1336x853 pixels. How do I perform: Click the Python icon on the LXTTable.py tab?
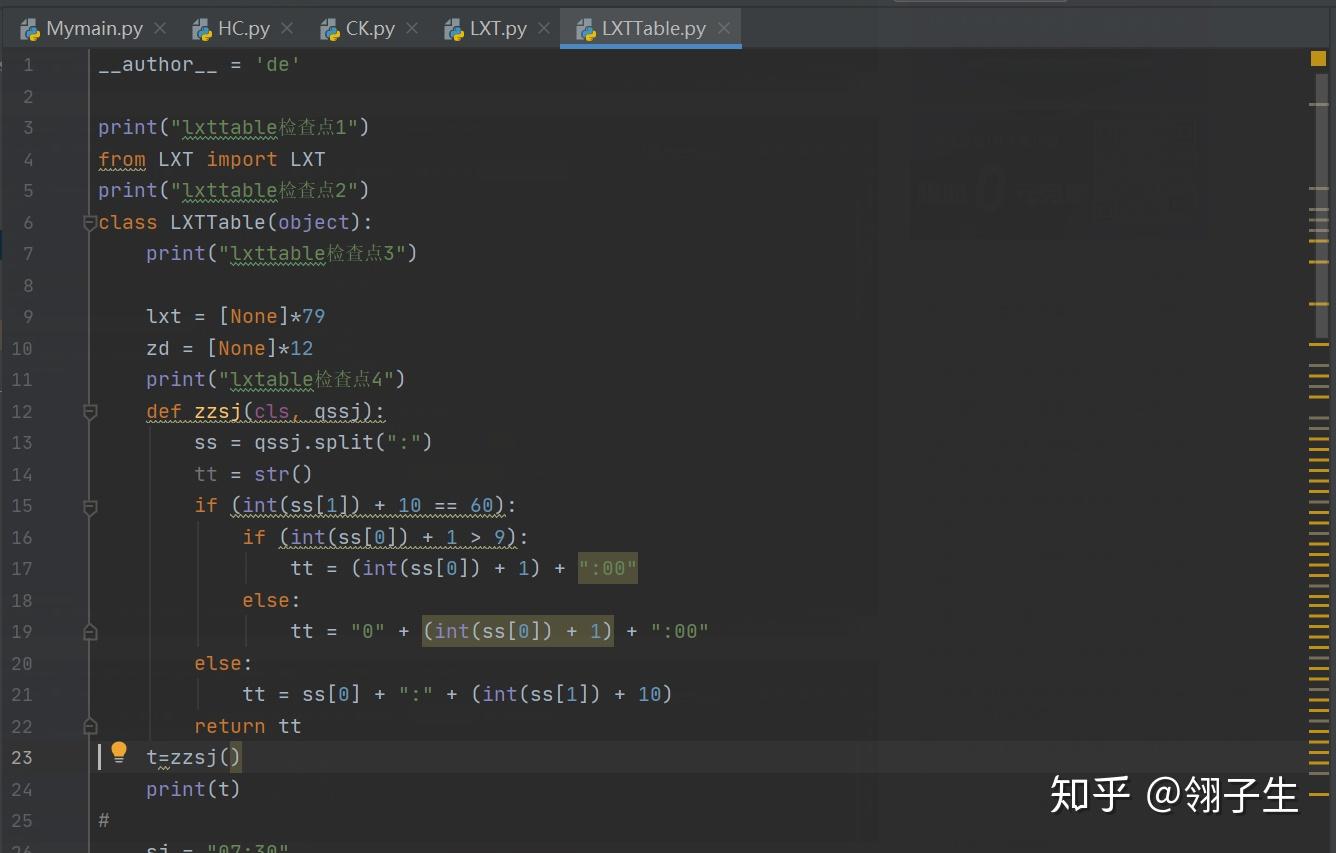pos(585,29)
